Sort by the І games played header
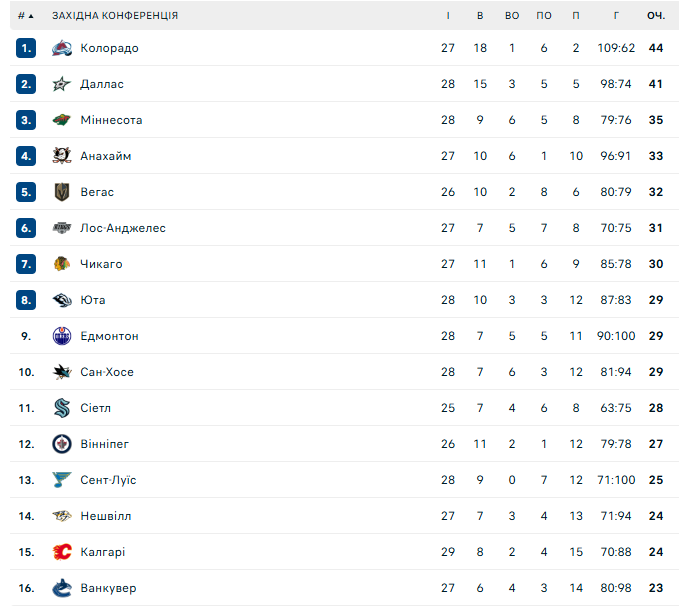Viewport: 679px width, 608px height. (448, 16)
